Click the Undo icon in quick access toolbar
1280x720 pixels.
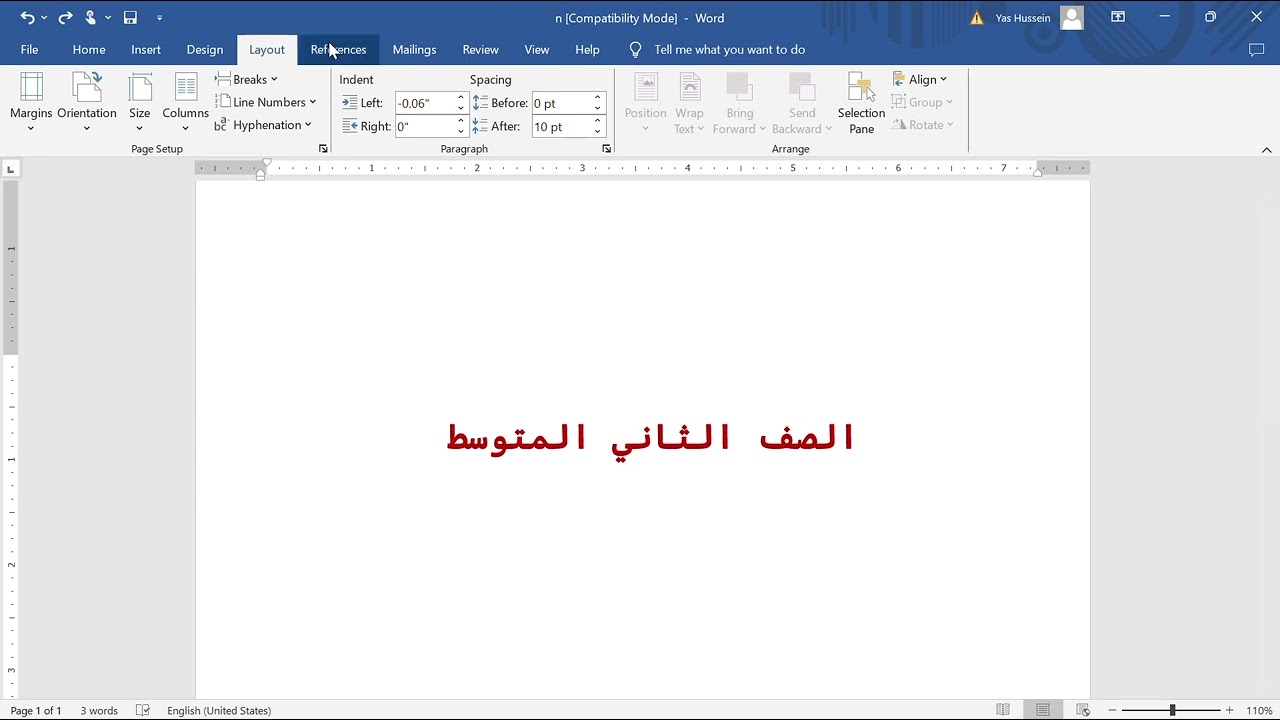[27, 17]
